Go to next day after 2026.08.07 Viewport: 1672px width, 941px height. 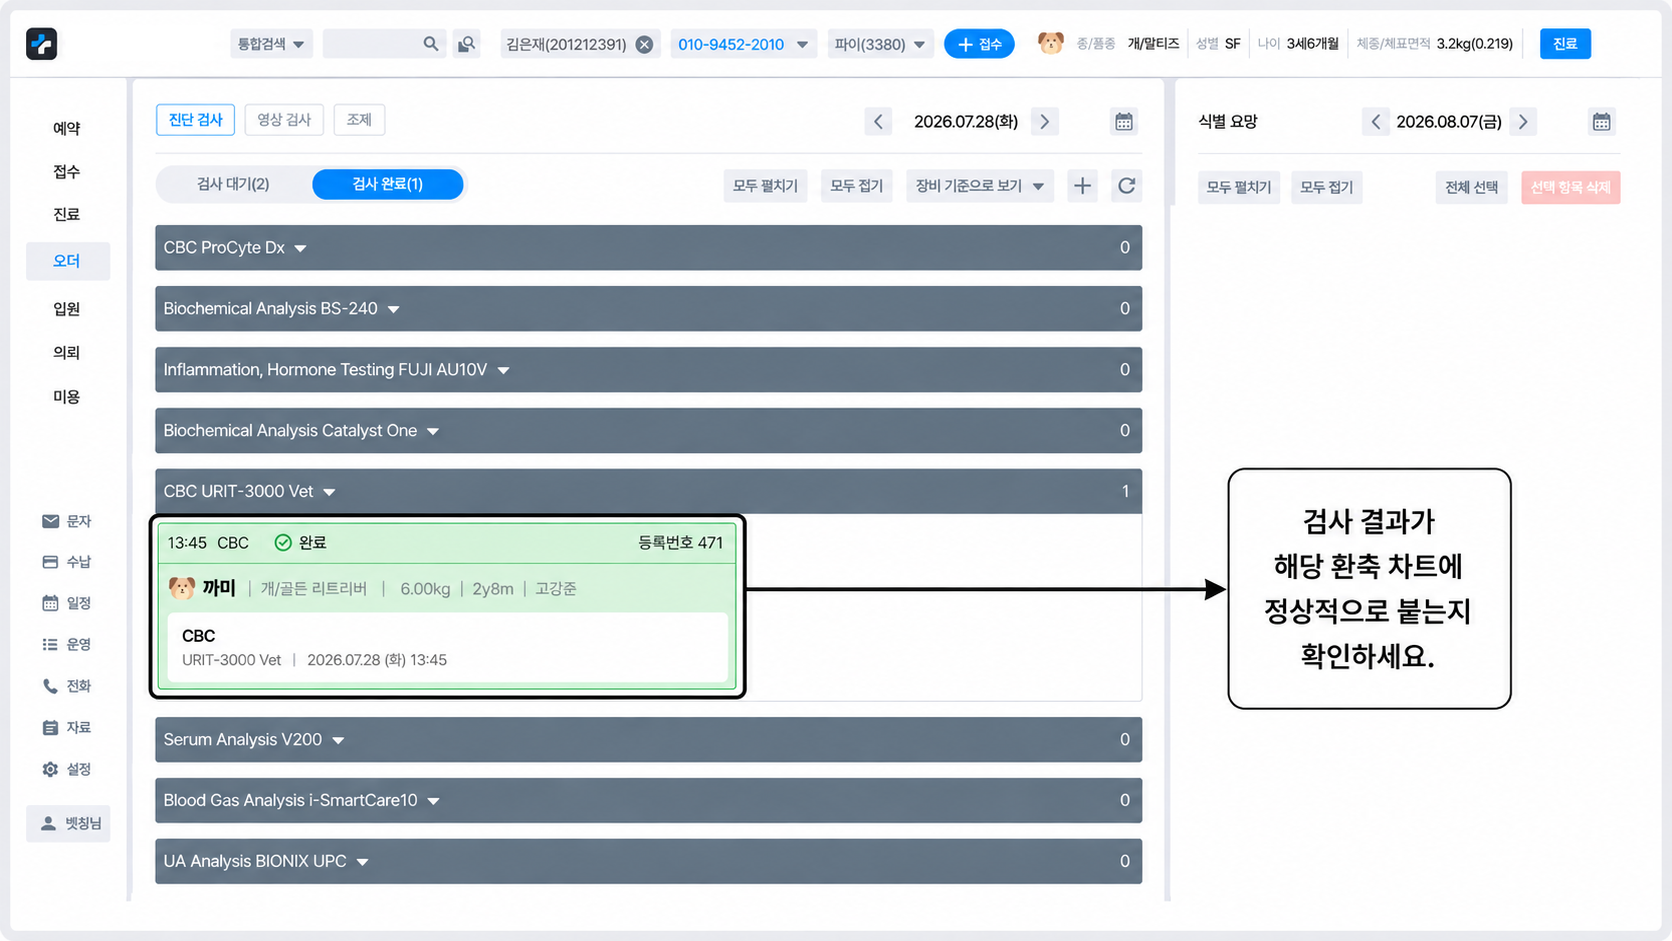(x=1523, y=122)
